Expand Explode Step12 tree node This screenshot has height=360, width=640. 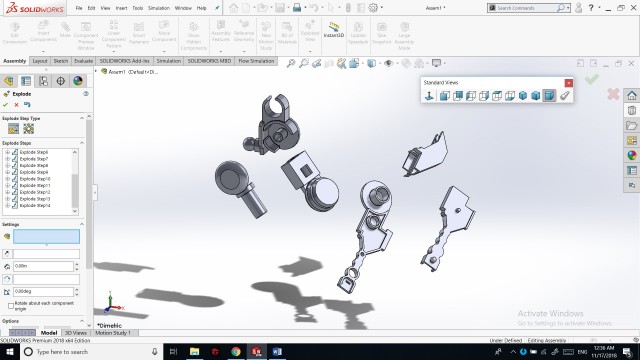(x=7, y=192)
